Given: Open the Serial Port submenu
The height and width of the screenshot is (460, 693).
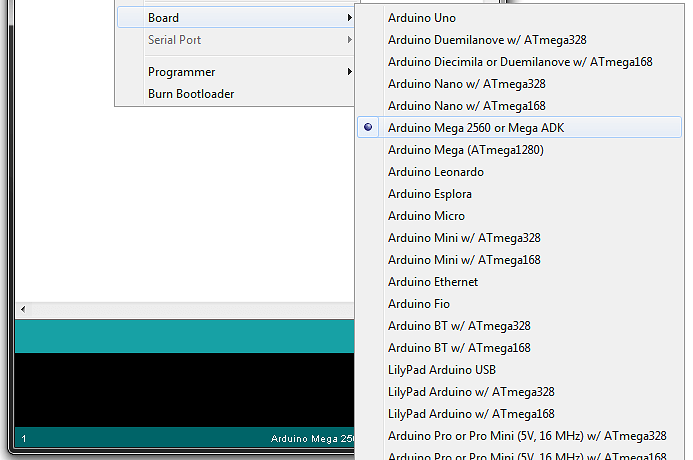Looking at the screenshot, I should pos(236,40).
